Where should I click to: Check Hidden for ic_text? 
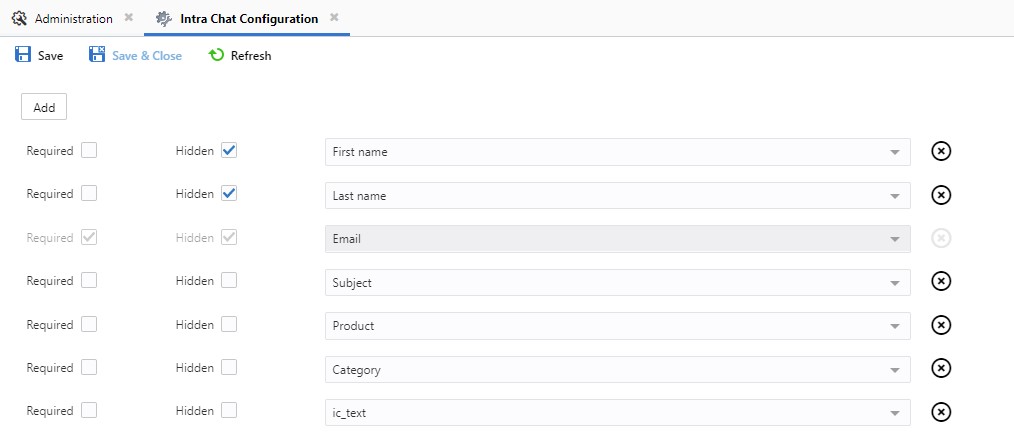229,410
